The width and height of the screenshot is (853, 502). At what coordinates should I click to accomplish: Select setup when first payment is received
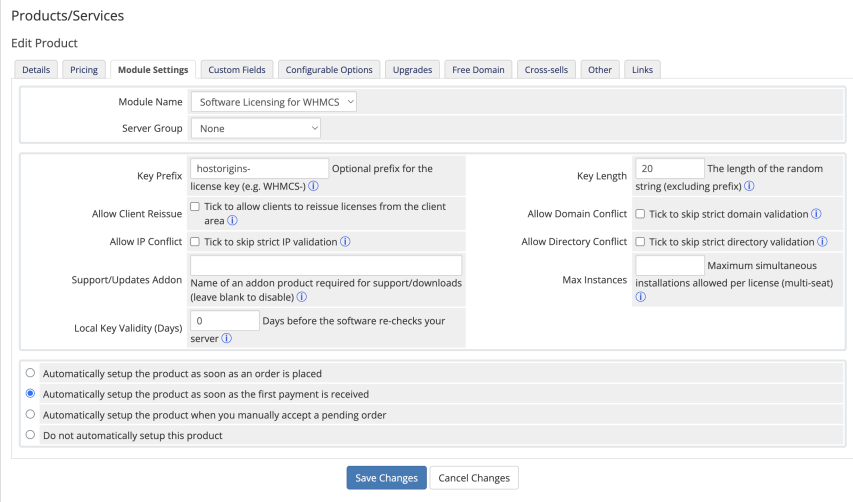[30, 393]
